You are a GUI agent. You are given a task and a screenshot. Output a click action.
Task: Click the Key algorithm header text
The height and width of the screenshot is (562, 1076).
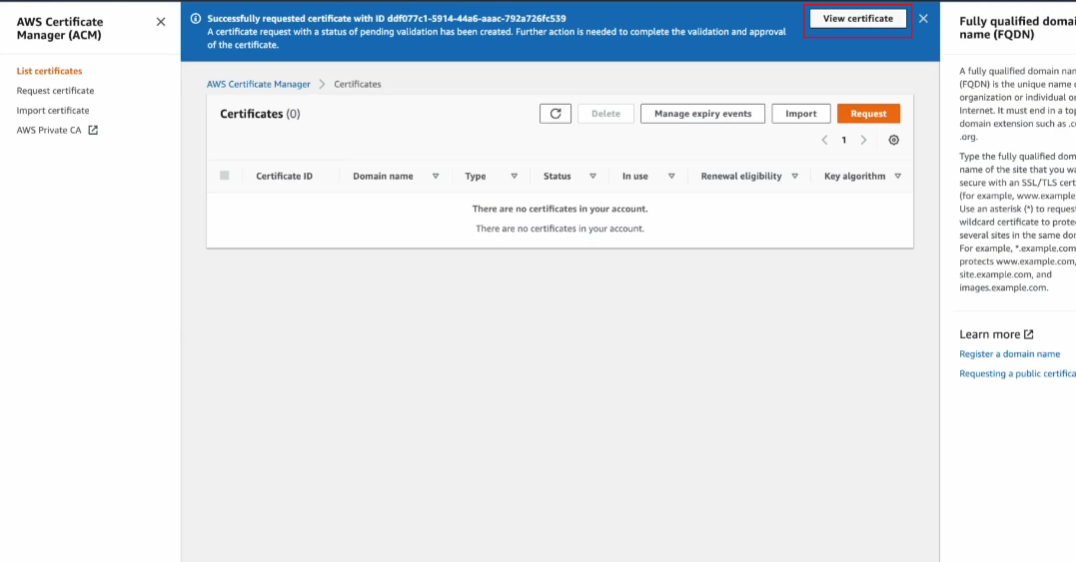[854, 176]
